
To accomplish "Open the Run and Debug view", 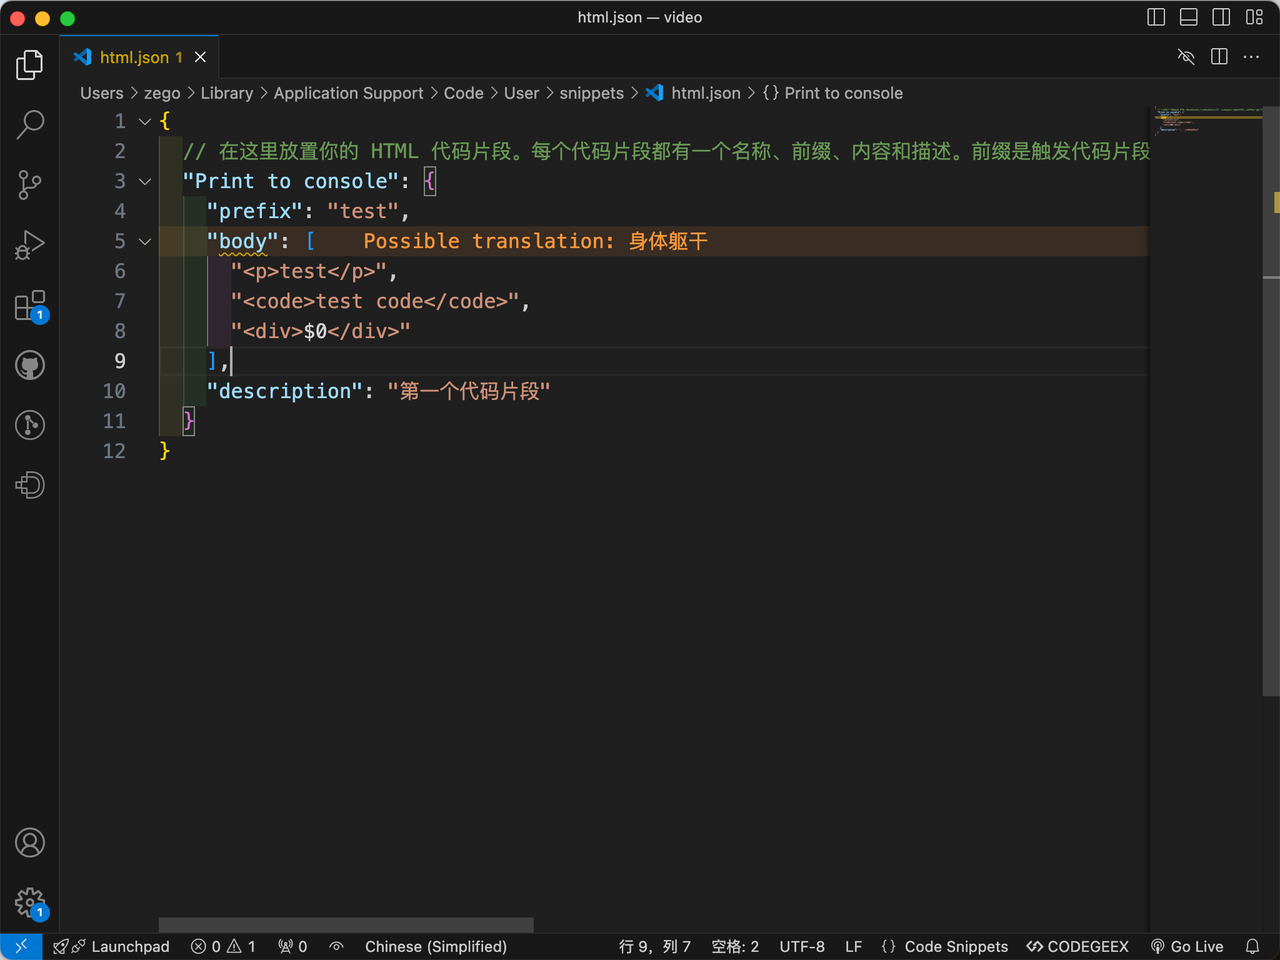I will tap(30, 245).
